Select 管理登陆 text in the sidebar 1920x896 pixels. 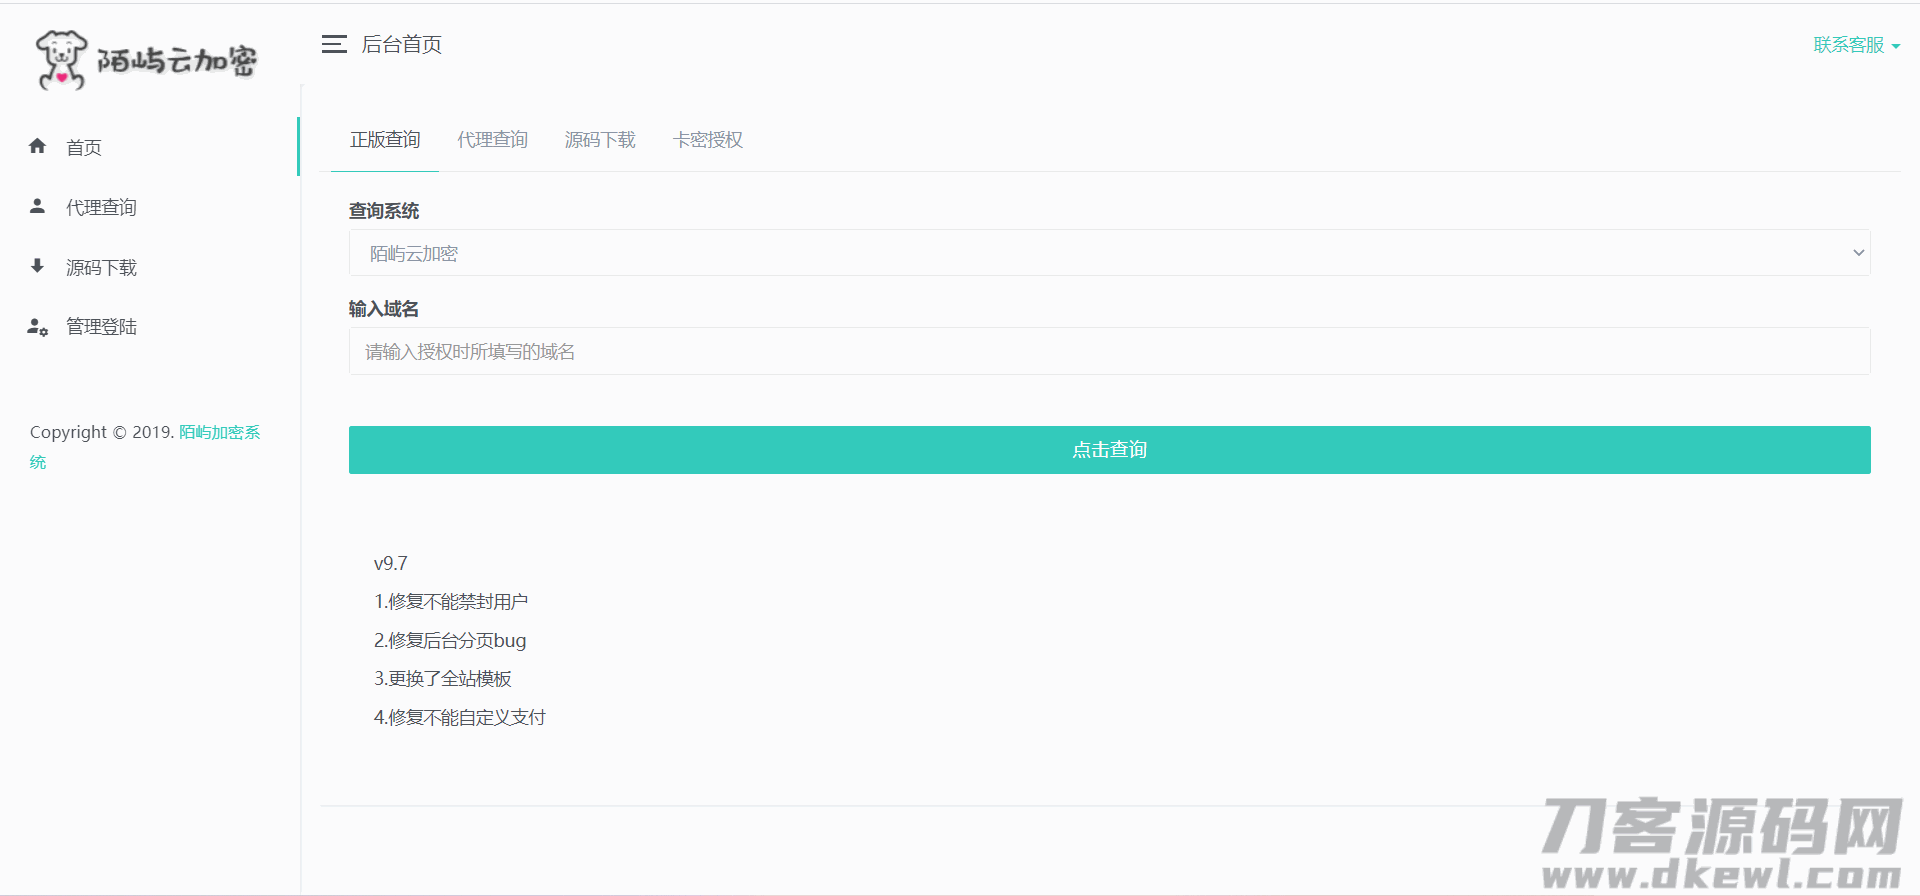(101, 327)
